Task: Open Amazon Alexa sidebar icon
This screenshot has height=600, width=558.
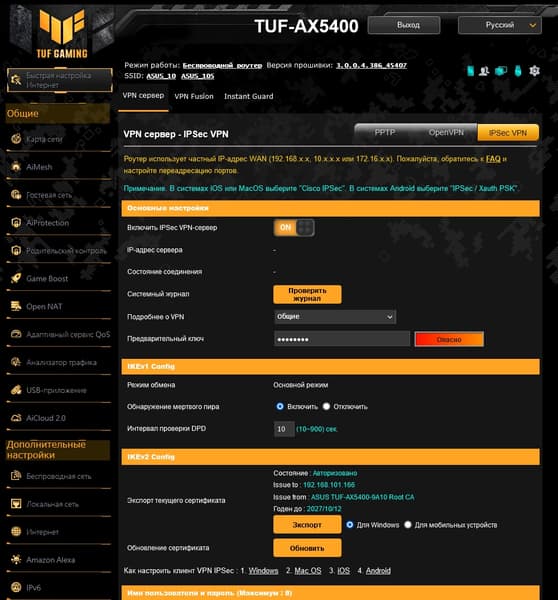Action: (16, 559)
